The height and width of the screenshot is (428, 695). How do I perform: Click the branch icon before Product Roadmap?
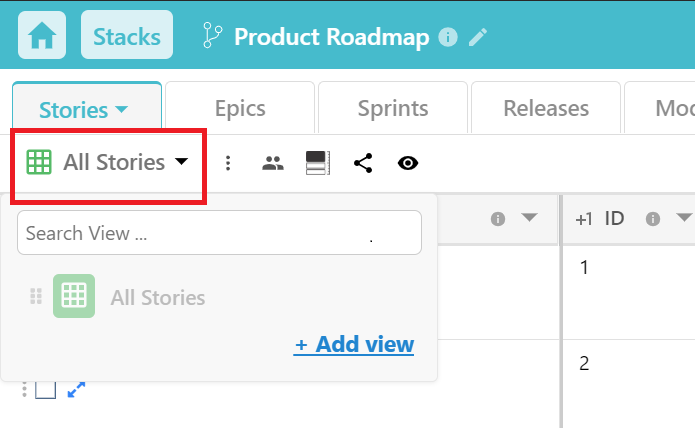(212, 35)
